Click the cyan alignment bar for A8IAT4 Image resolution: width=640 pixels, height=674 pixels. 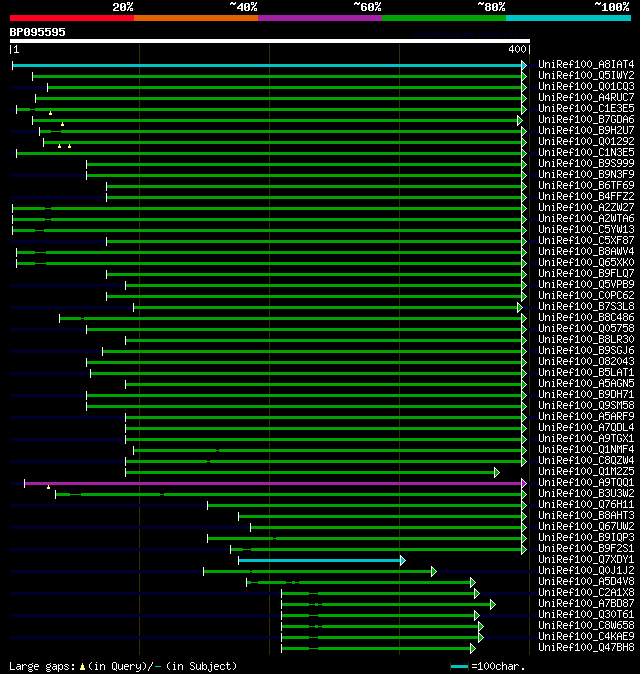click(267, 65)
